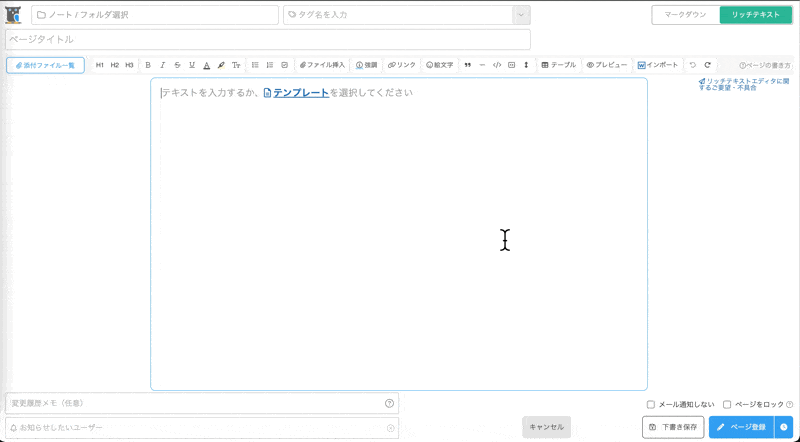Expand the tag name dropdown arrow
Screen dimensions: 800x442
coord(521,15)
